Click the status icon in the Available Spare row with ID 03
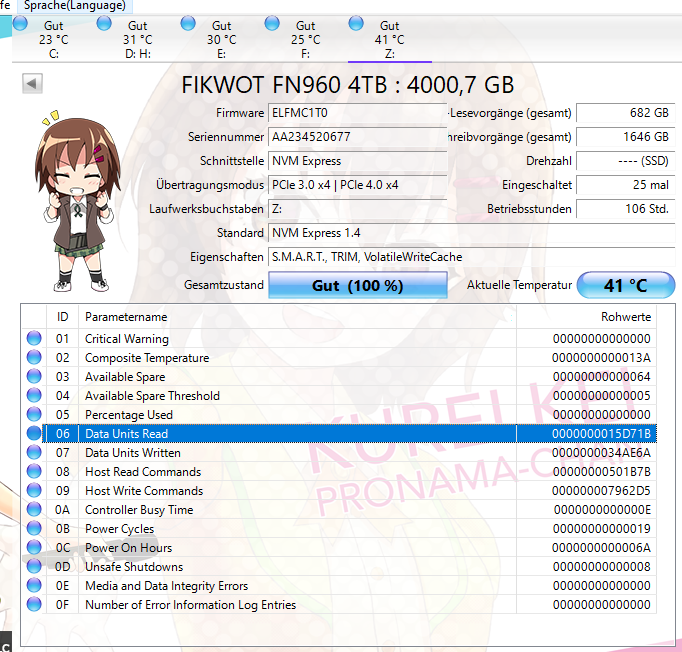This screenshot has height=652, width=682. point(34,376)
